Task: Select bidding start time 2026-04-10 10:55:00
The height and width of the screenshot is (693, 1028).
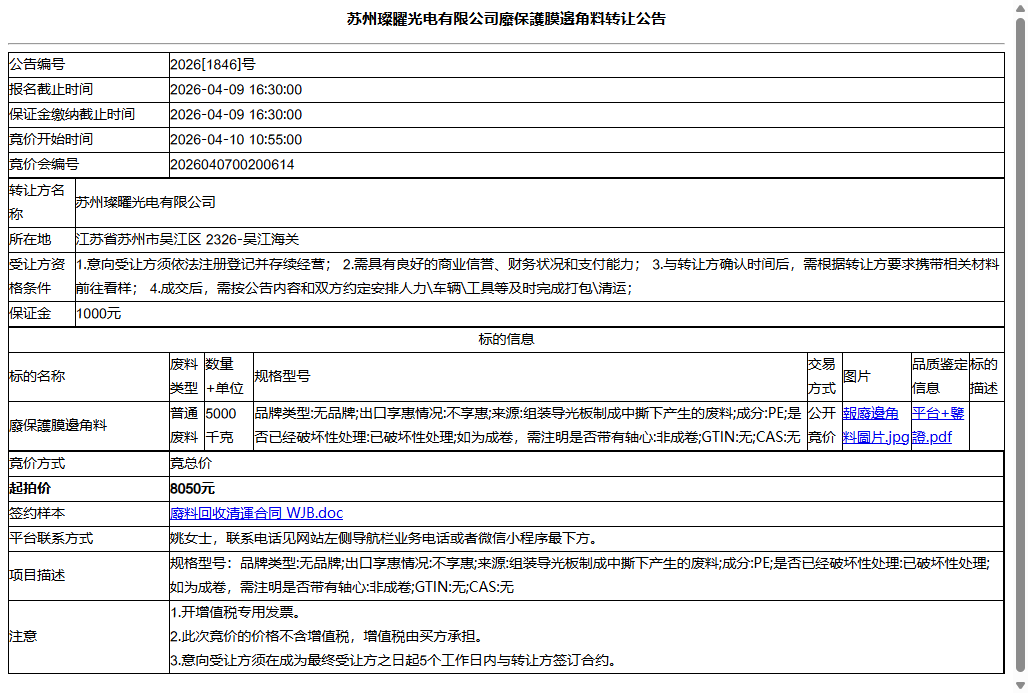Action: coord(236,139)
